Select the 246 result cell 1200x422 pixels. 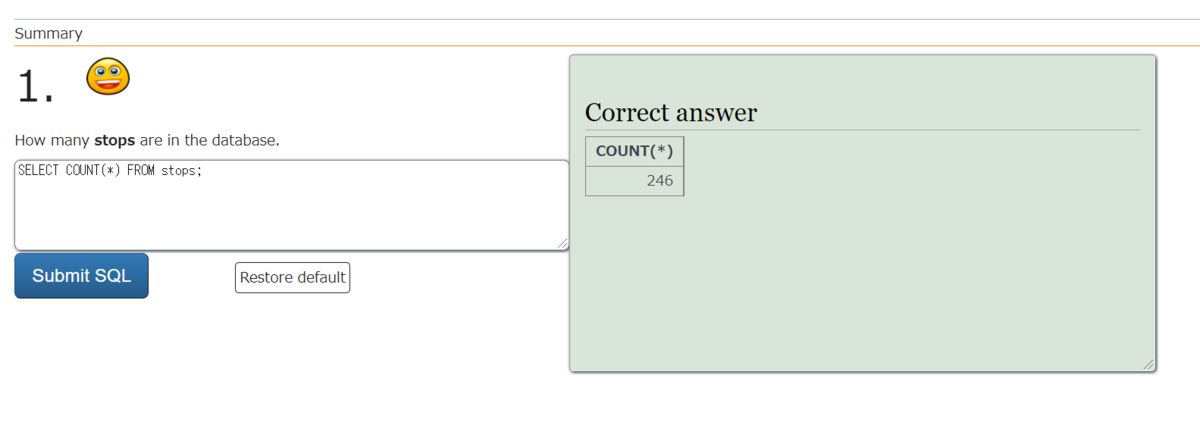click(x=634, y=181)
